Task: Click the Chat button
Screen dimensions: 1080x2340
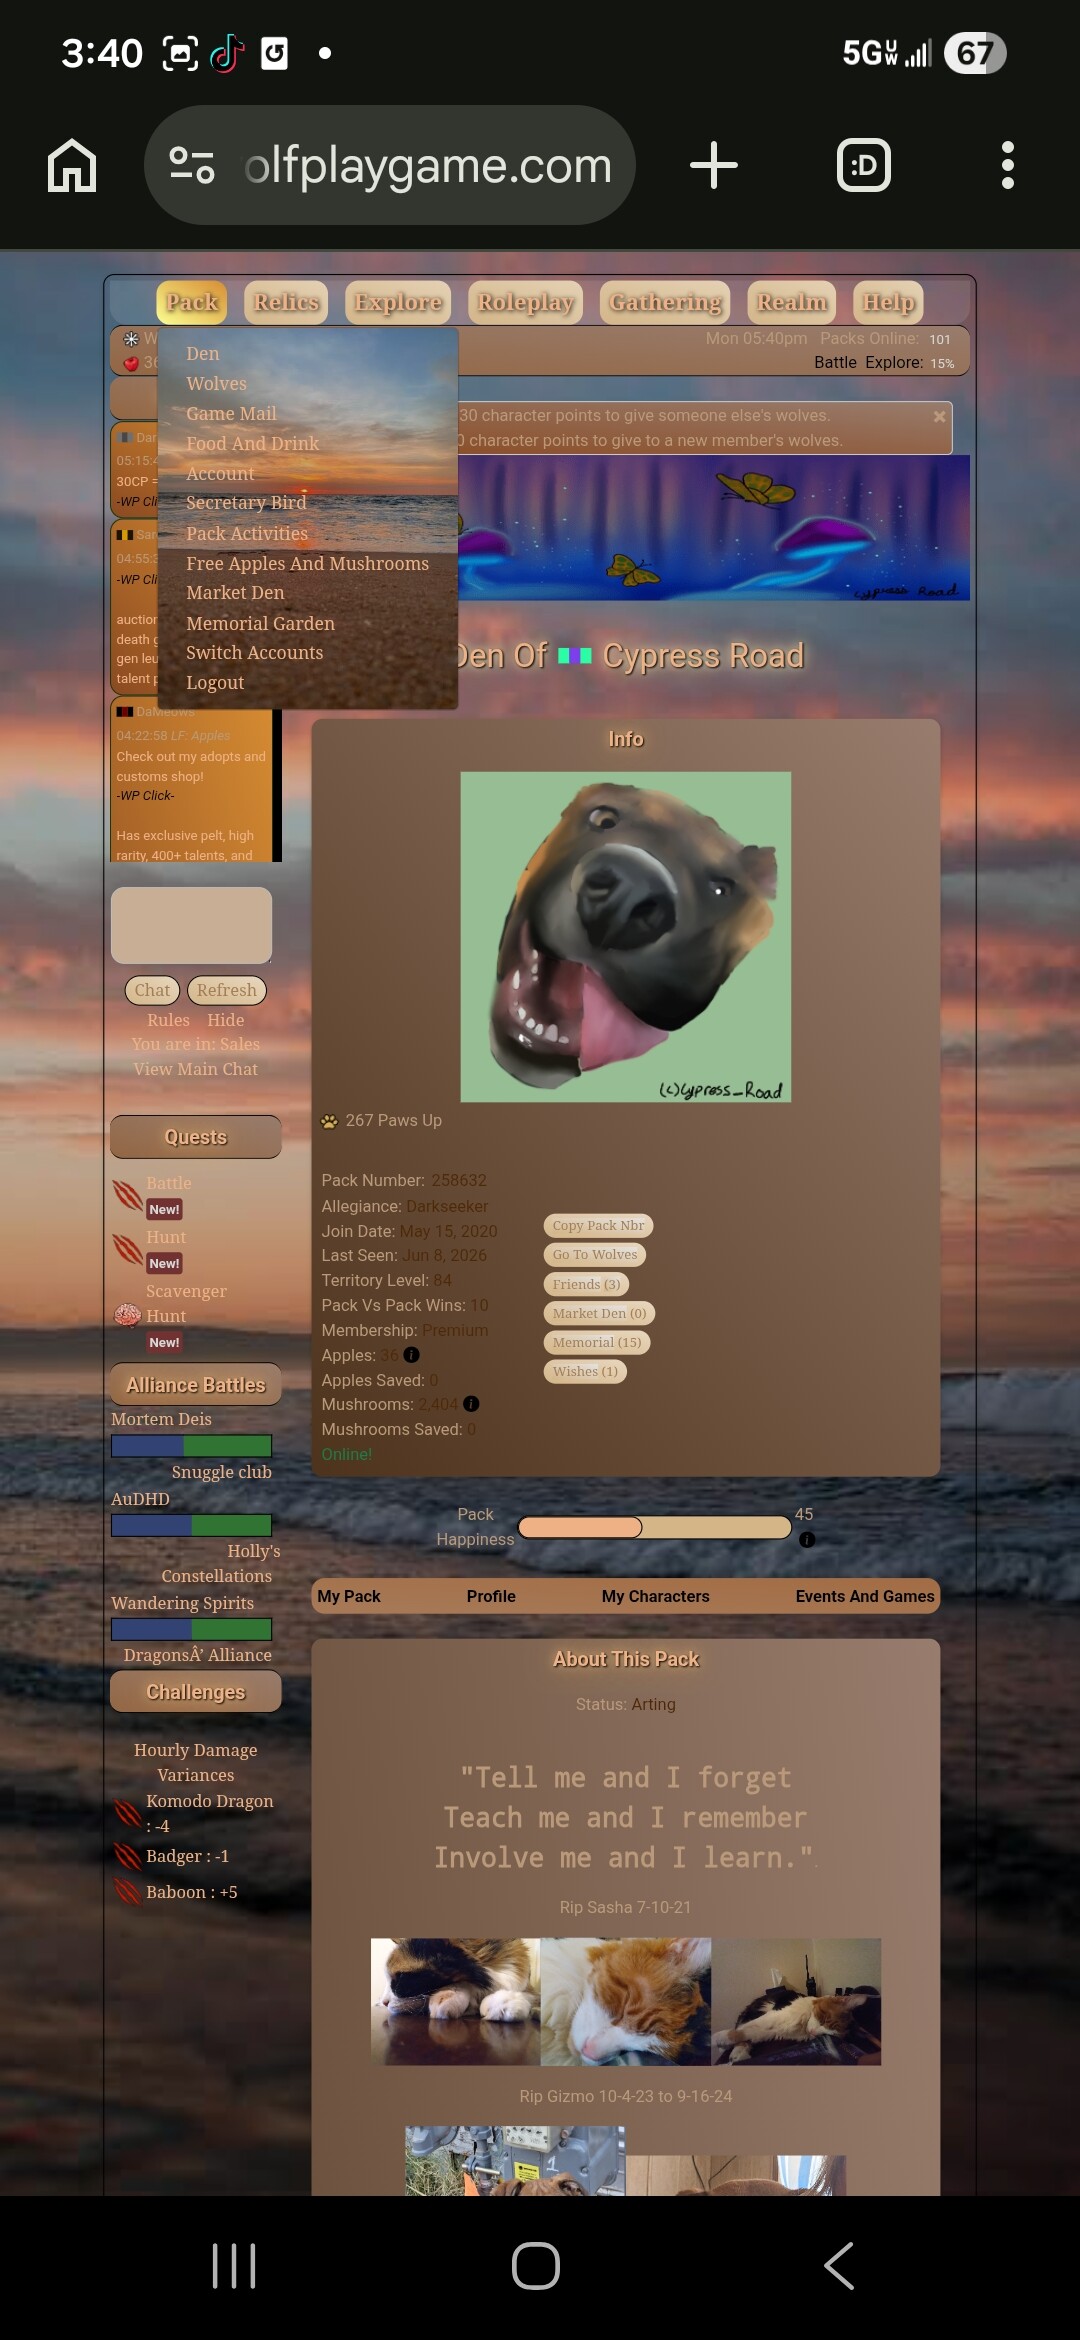Action: click(152, 990)
